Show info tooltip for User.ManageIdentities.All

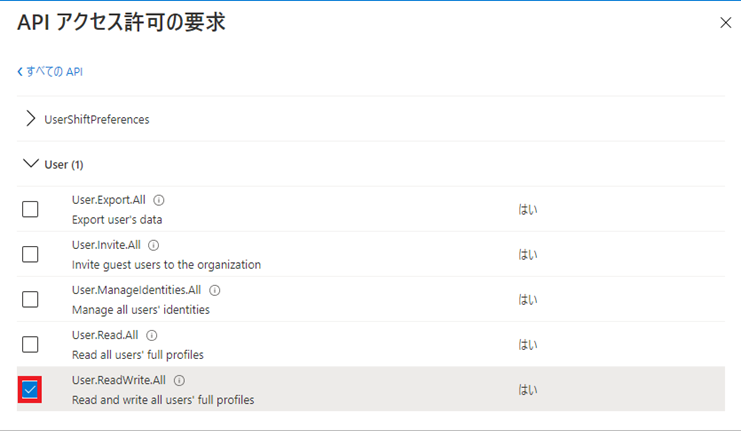pos(214,290)
